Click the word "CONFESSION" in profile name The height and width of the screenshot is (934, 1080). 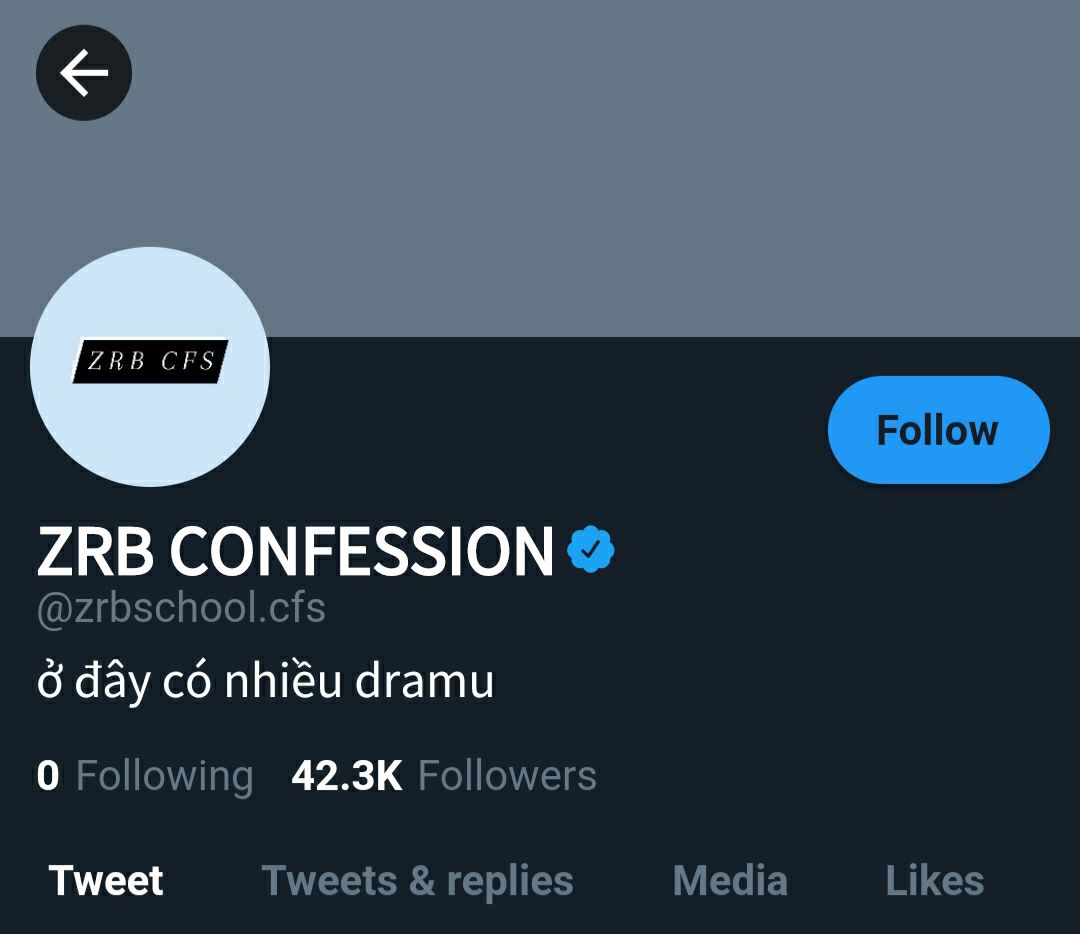point(362,550)
